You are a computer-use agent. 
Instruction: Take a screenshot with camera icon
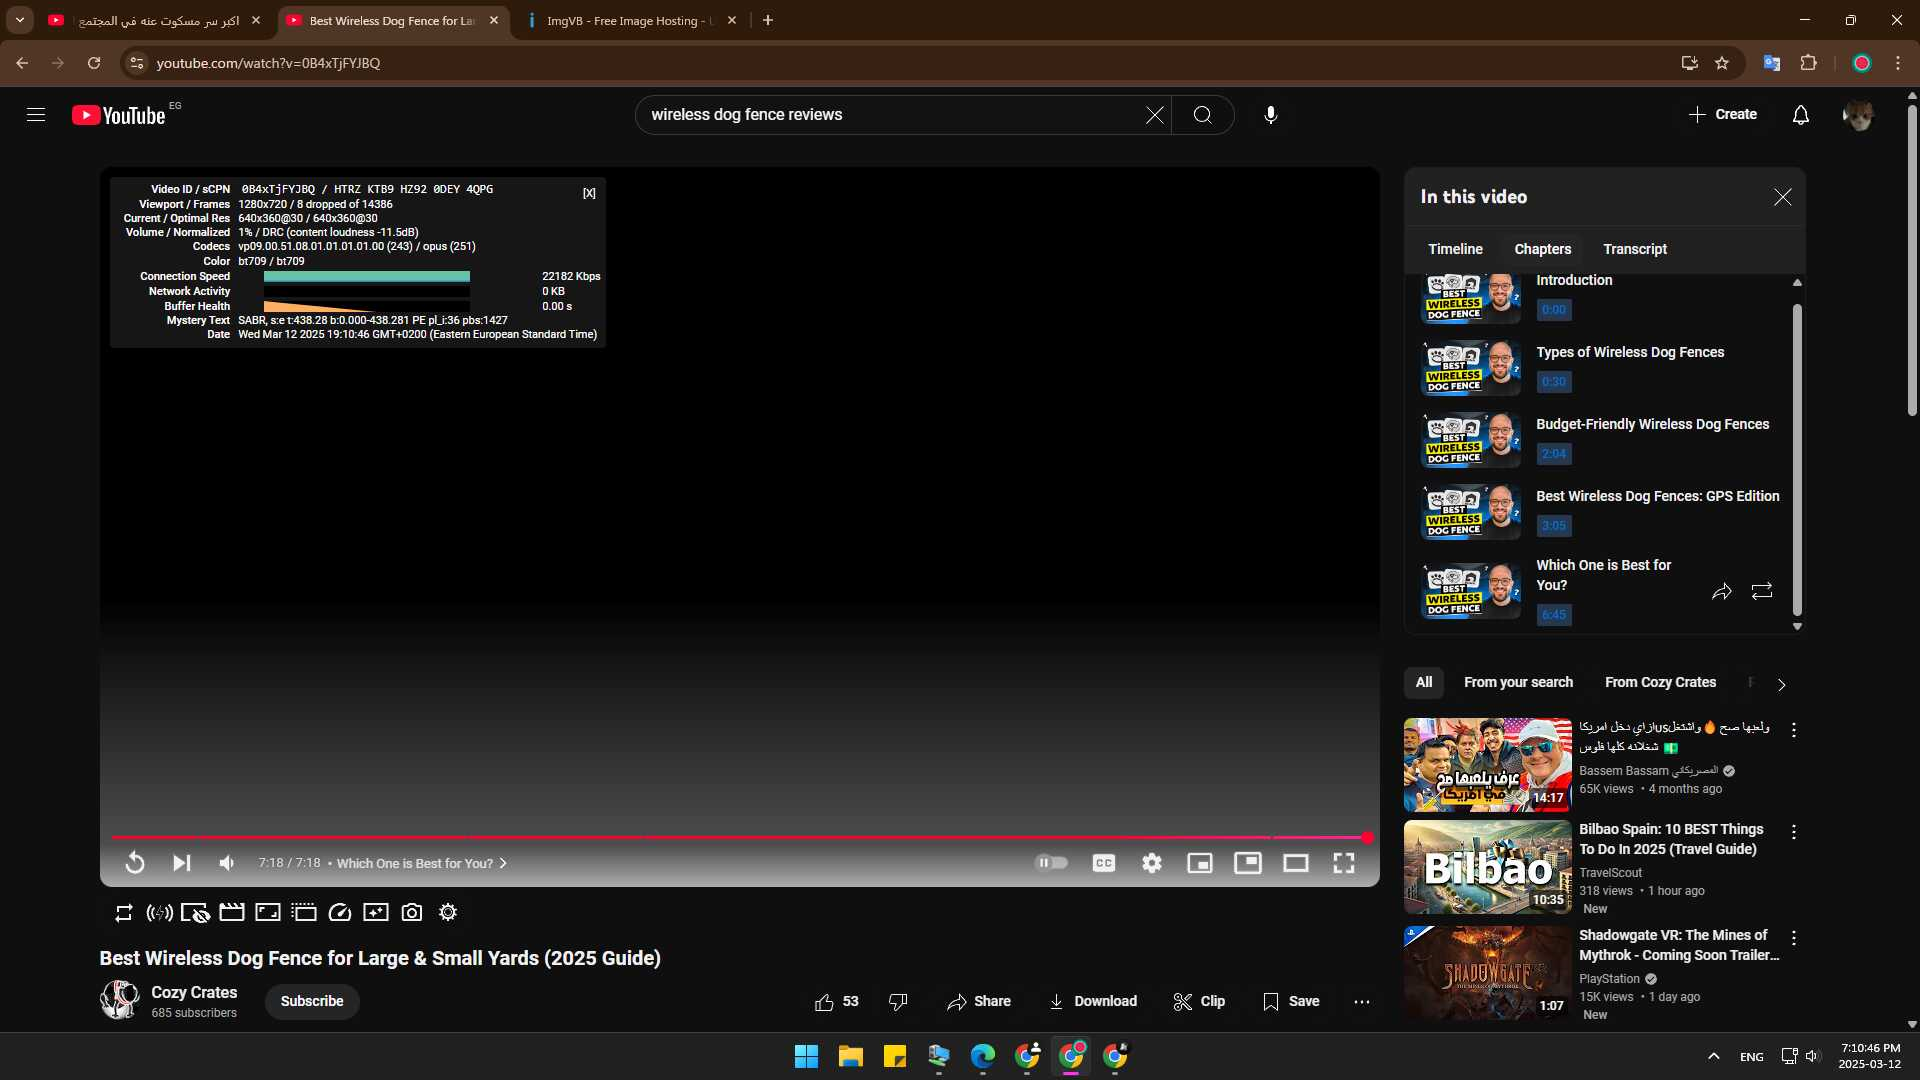[412, 912]
